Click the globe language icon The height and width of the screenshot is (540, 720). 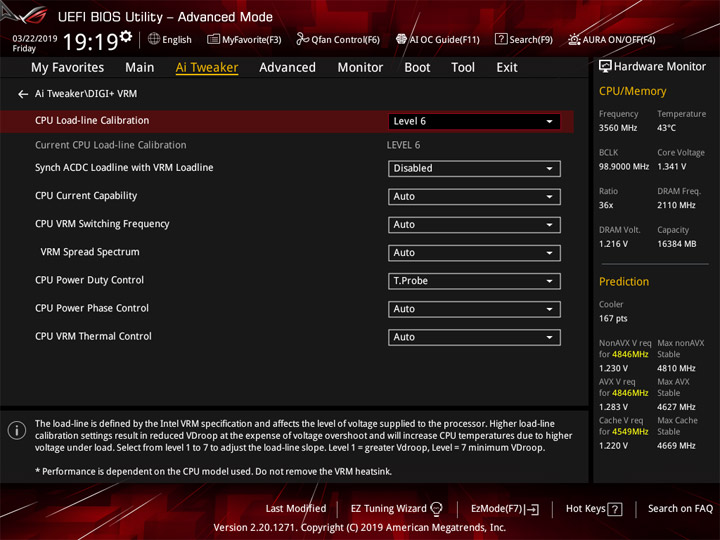[154, 39]
